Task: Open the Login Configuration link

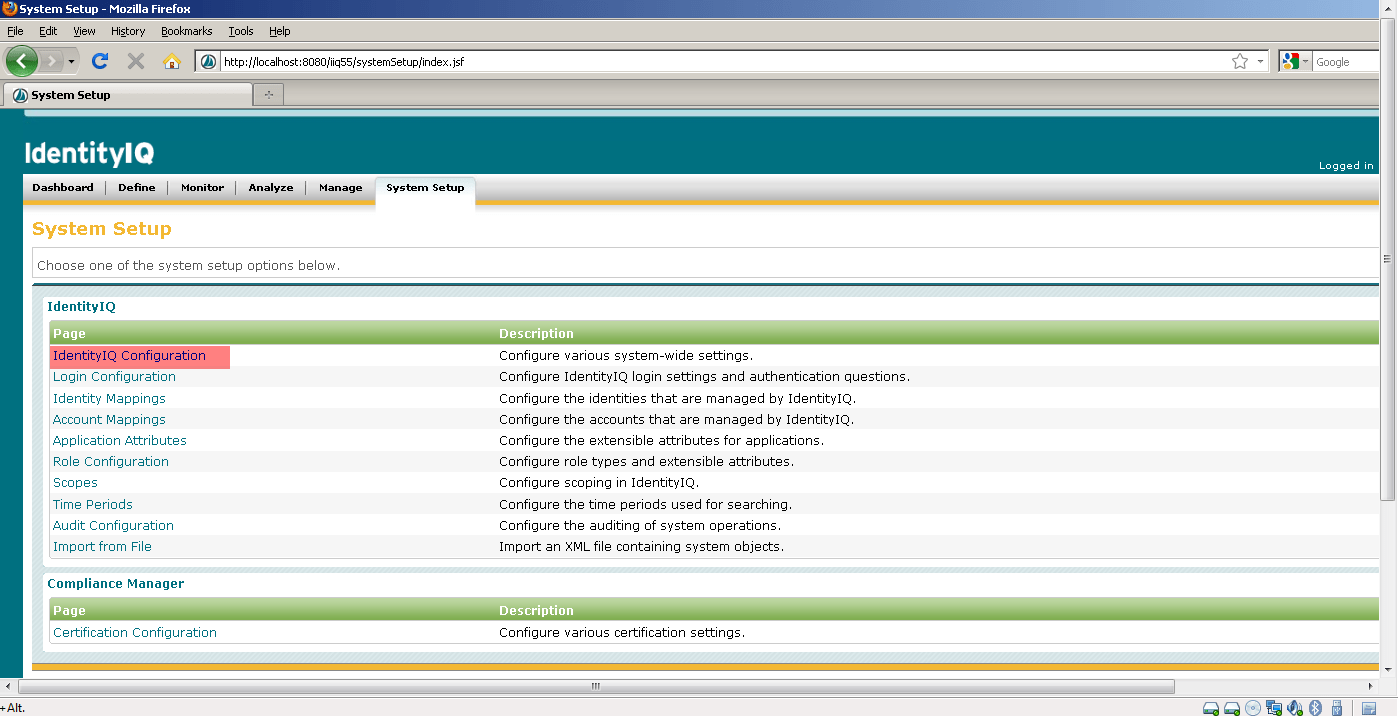Action: [x=114, y=377]
